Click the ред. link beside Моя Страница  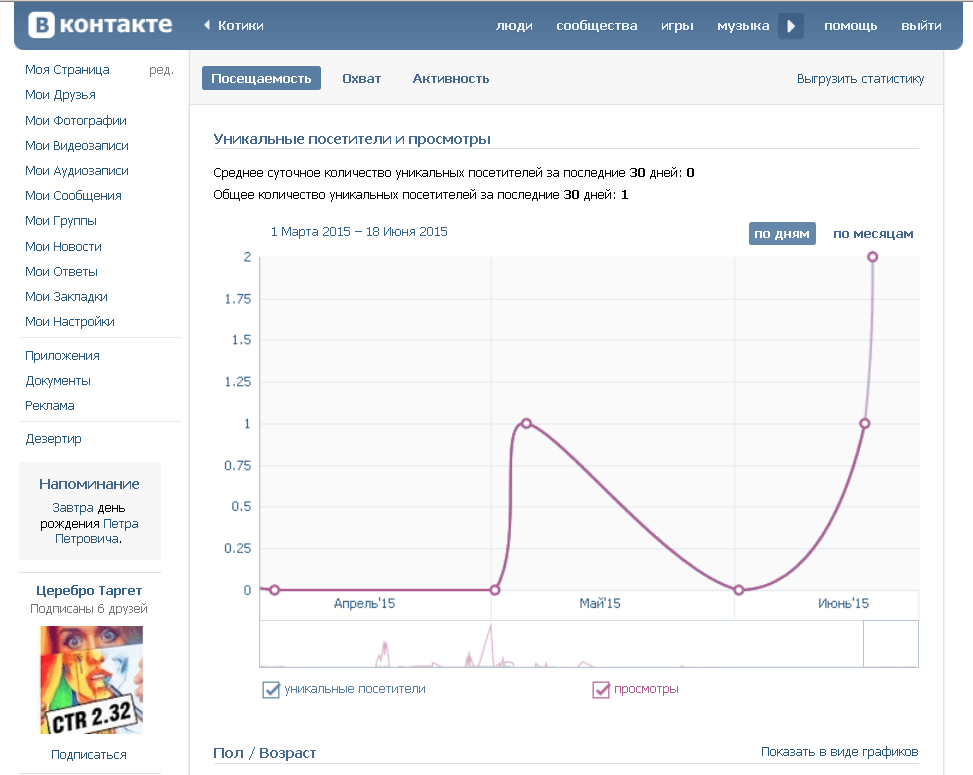tap(161, 70)
